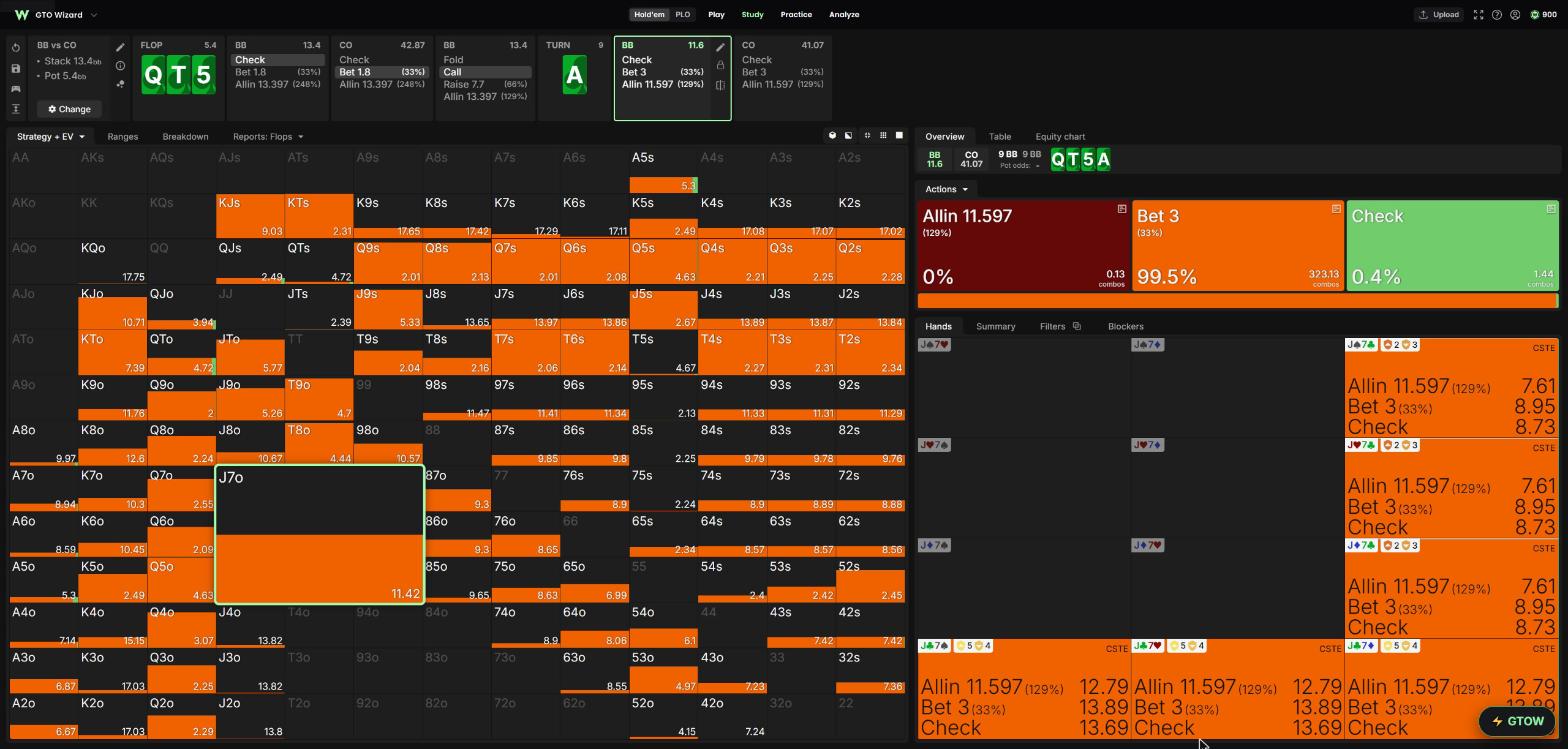
Task: Open the GTO Wizard title dropdown chevron
Action: 94,15
